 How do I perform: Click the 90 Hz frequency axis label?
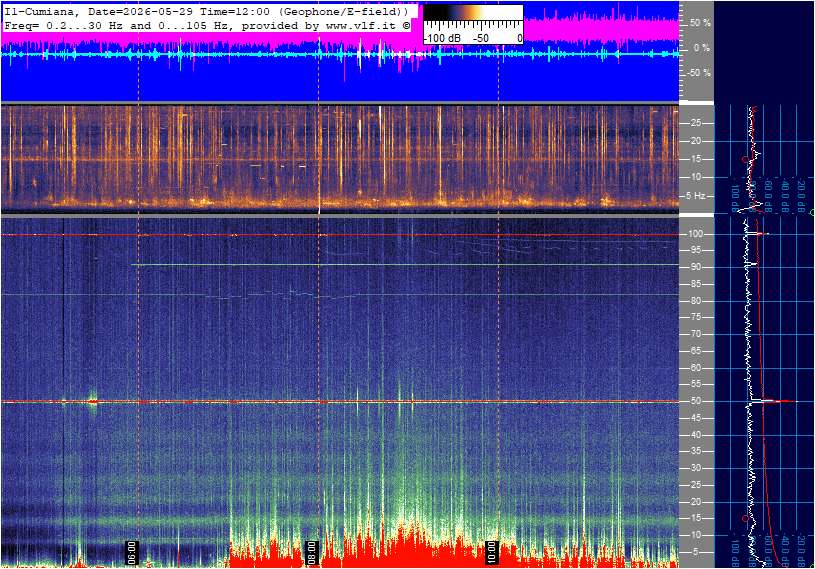[695, 267]
